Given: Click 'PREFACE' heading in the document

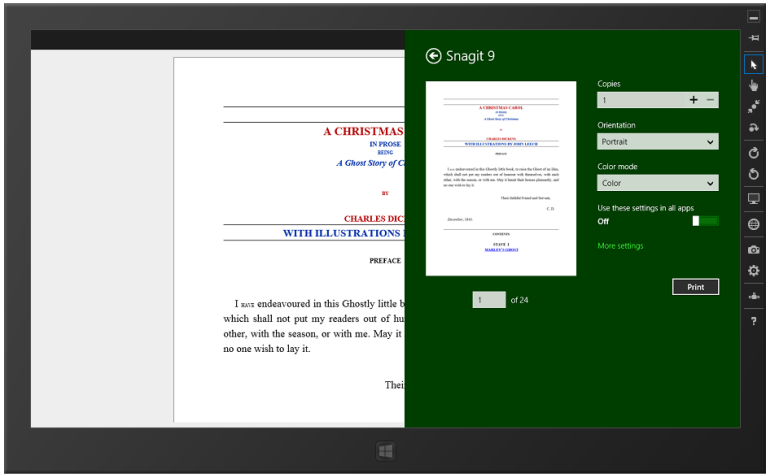Looking at the screenshot, I should (x=385, y=261).
